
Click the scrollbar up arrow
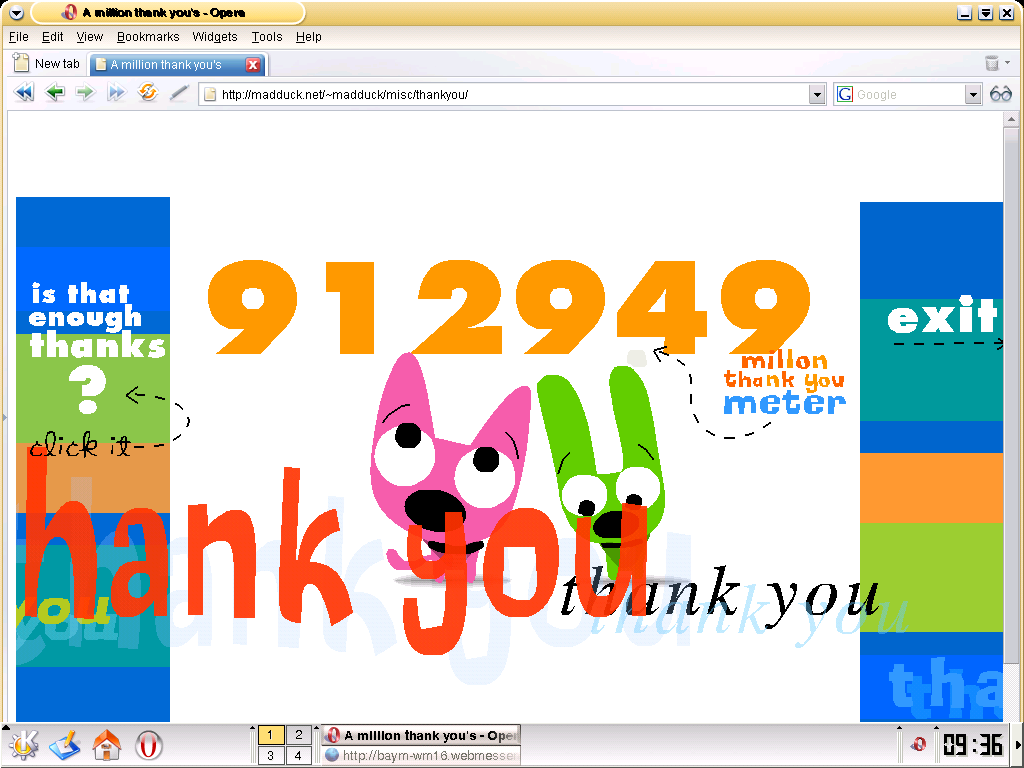coord(1012,120)
